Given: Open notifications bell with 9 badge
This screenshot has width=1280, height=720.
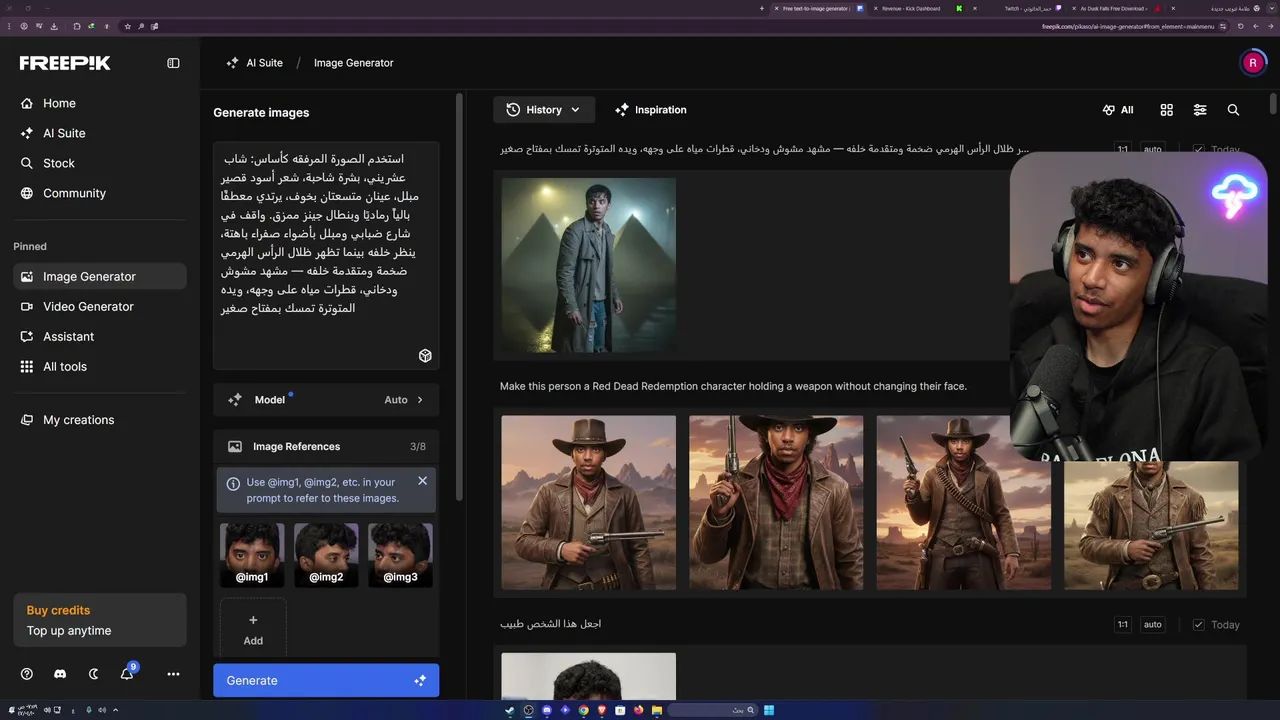Looking at the screenshot, I should tap(127, 673).
